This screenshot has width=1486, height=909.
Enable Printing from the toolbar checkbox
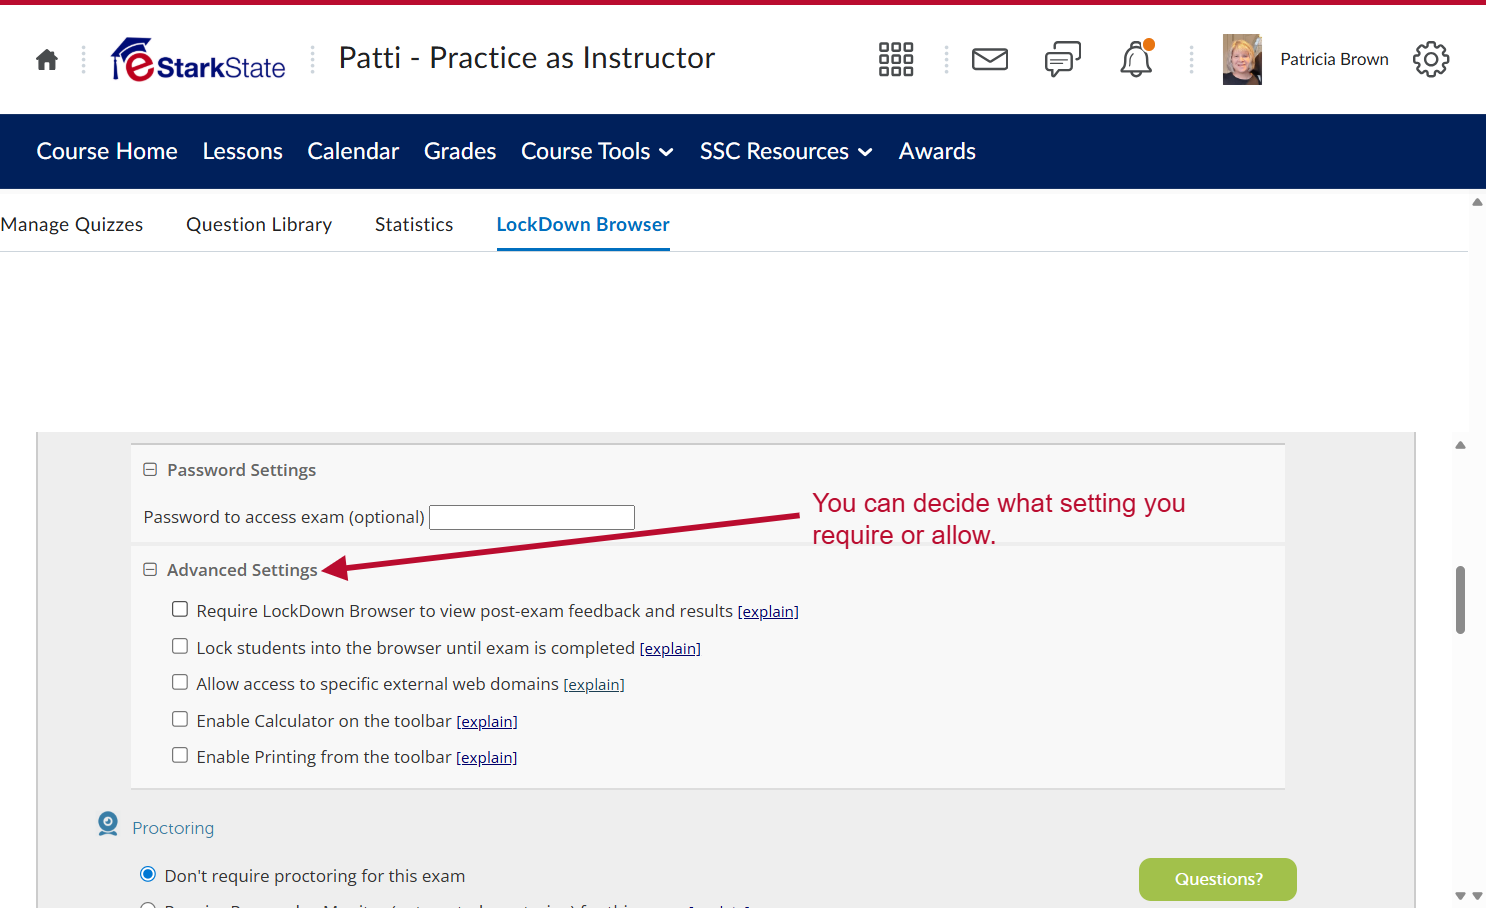pos(180,755)
